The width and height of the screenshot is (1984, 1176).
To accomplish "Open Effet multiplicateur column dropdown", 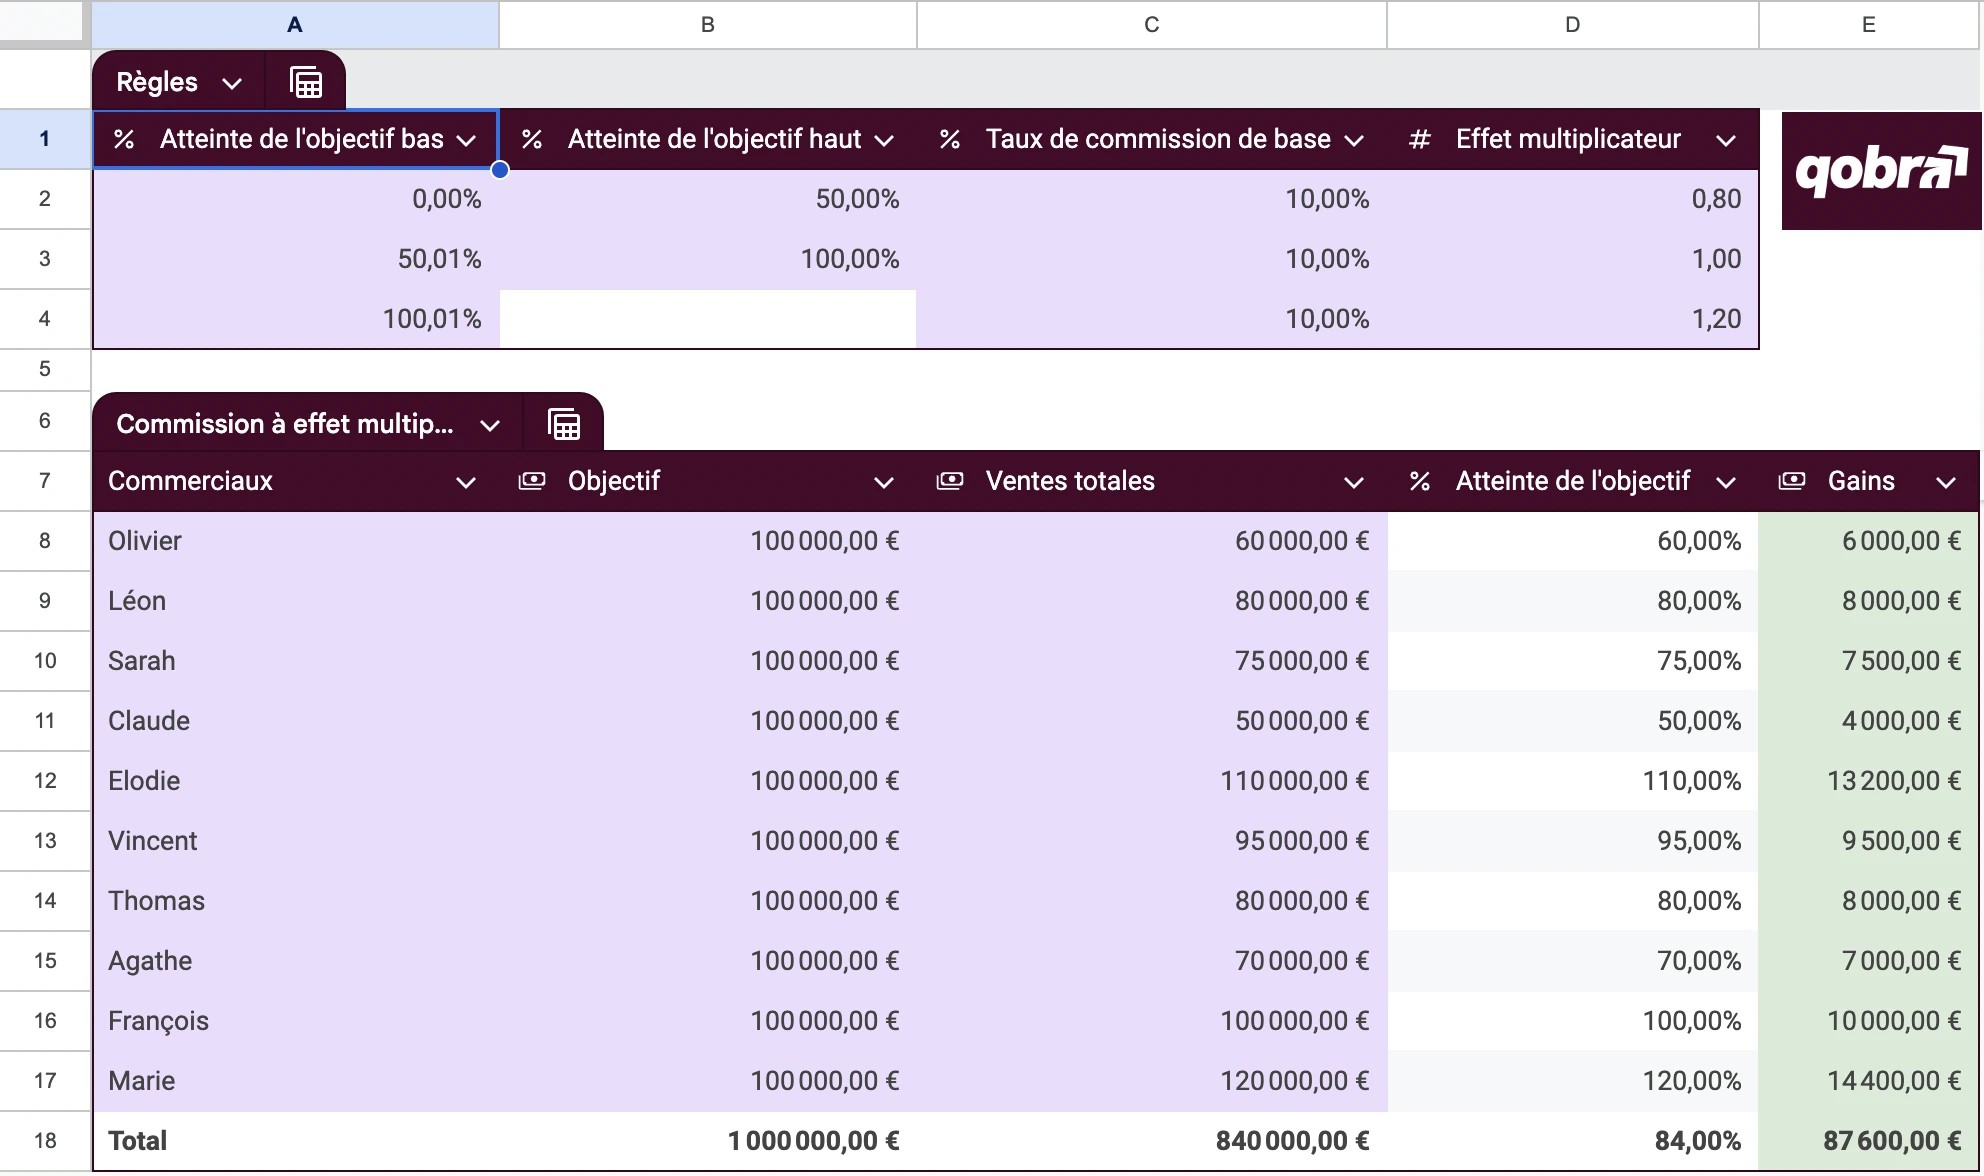I will (x=1726, y=140).
